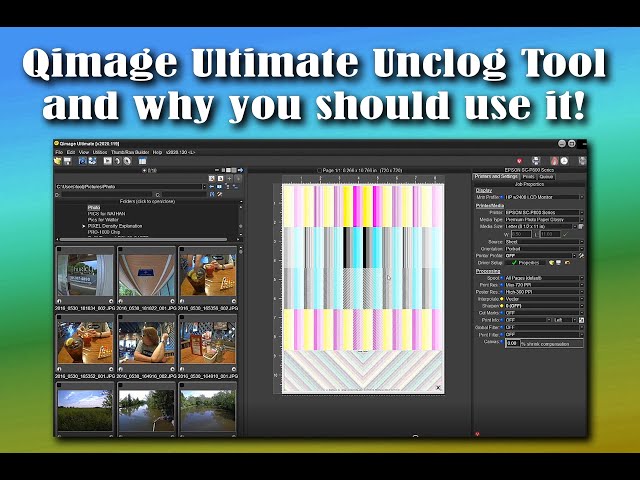This screenshot has height=480, width=640.
Task: Expand the PIXEL Density Explanation folder arrow
Action: [x=84, y=226]
